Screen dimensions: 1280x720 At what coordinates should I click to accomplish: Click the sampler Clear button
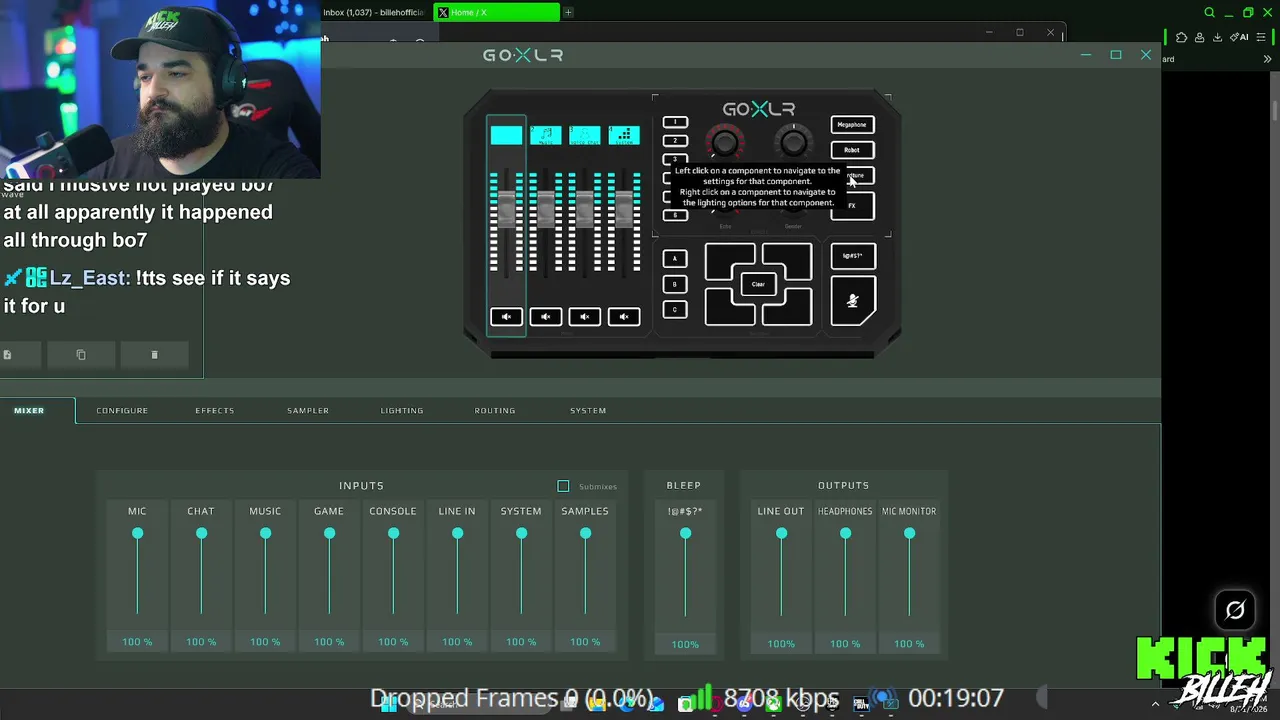click(758, 285)
